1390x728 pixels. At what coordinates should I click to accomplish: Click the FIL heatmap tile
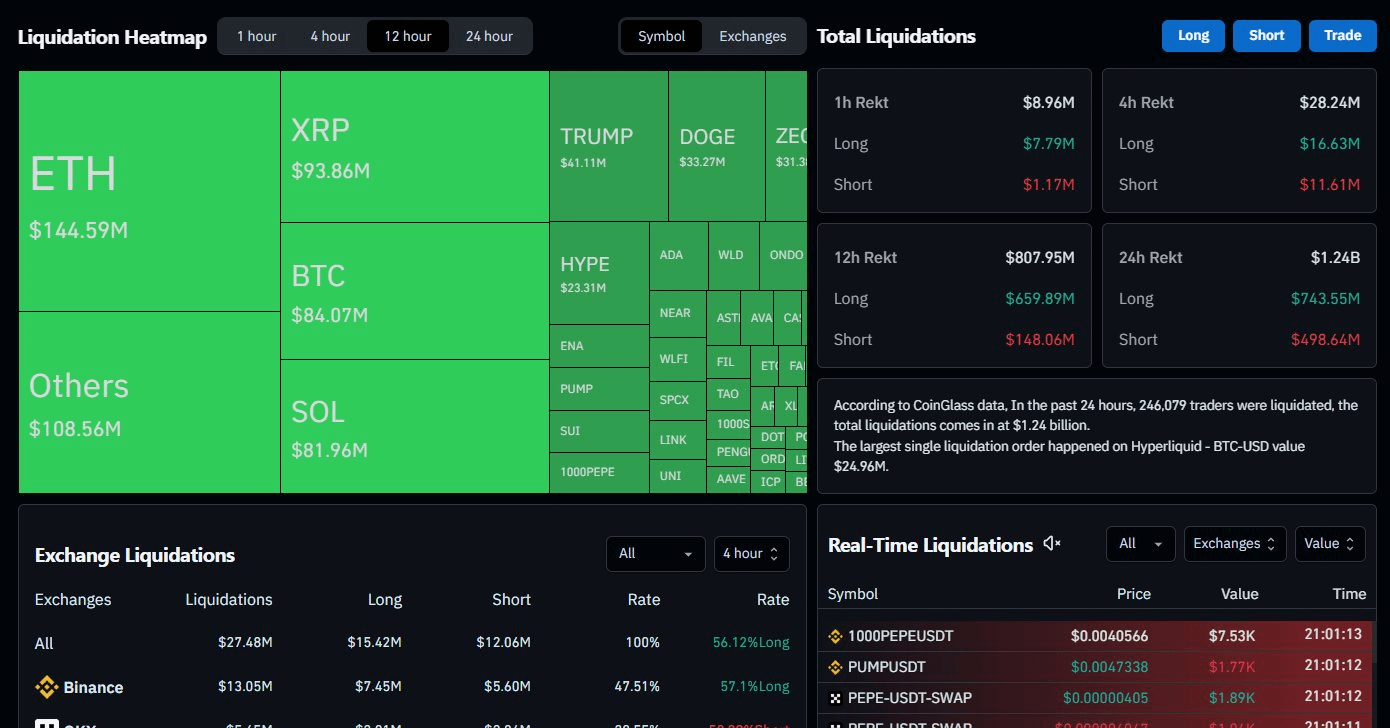728,362
